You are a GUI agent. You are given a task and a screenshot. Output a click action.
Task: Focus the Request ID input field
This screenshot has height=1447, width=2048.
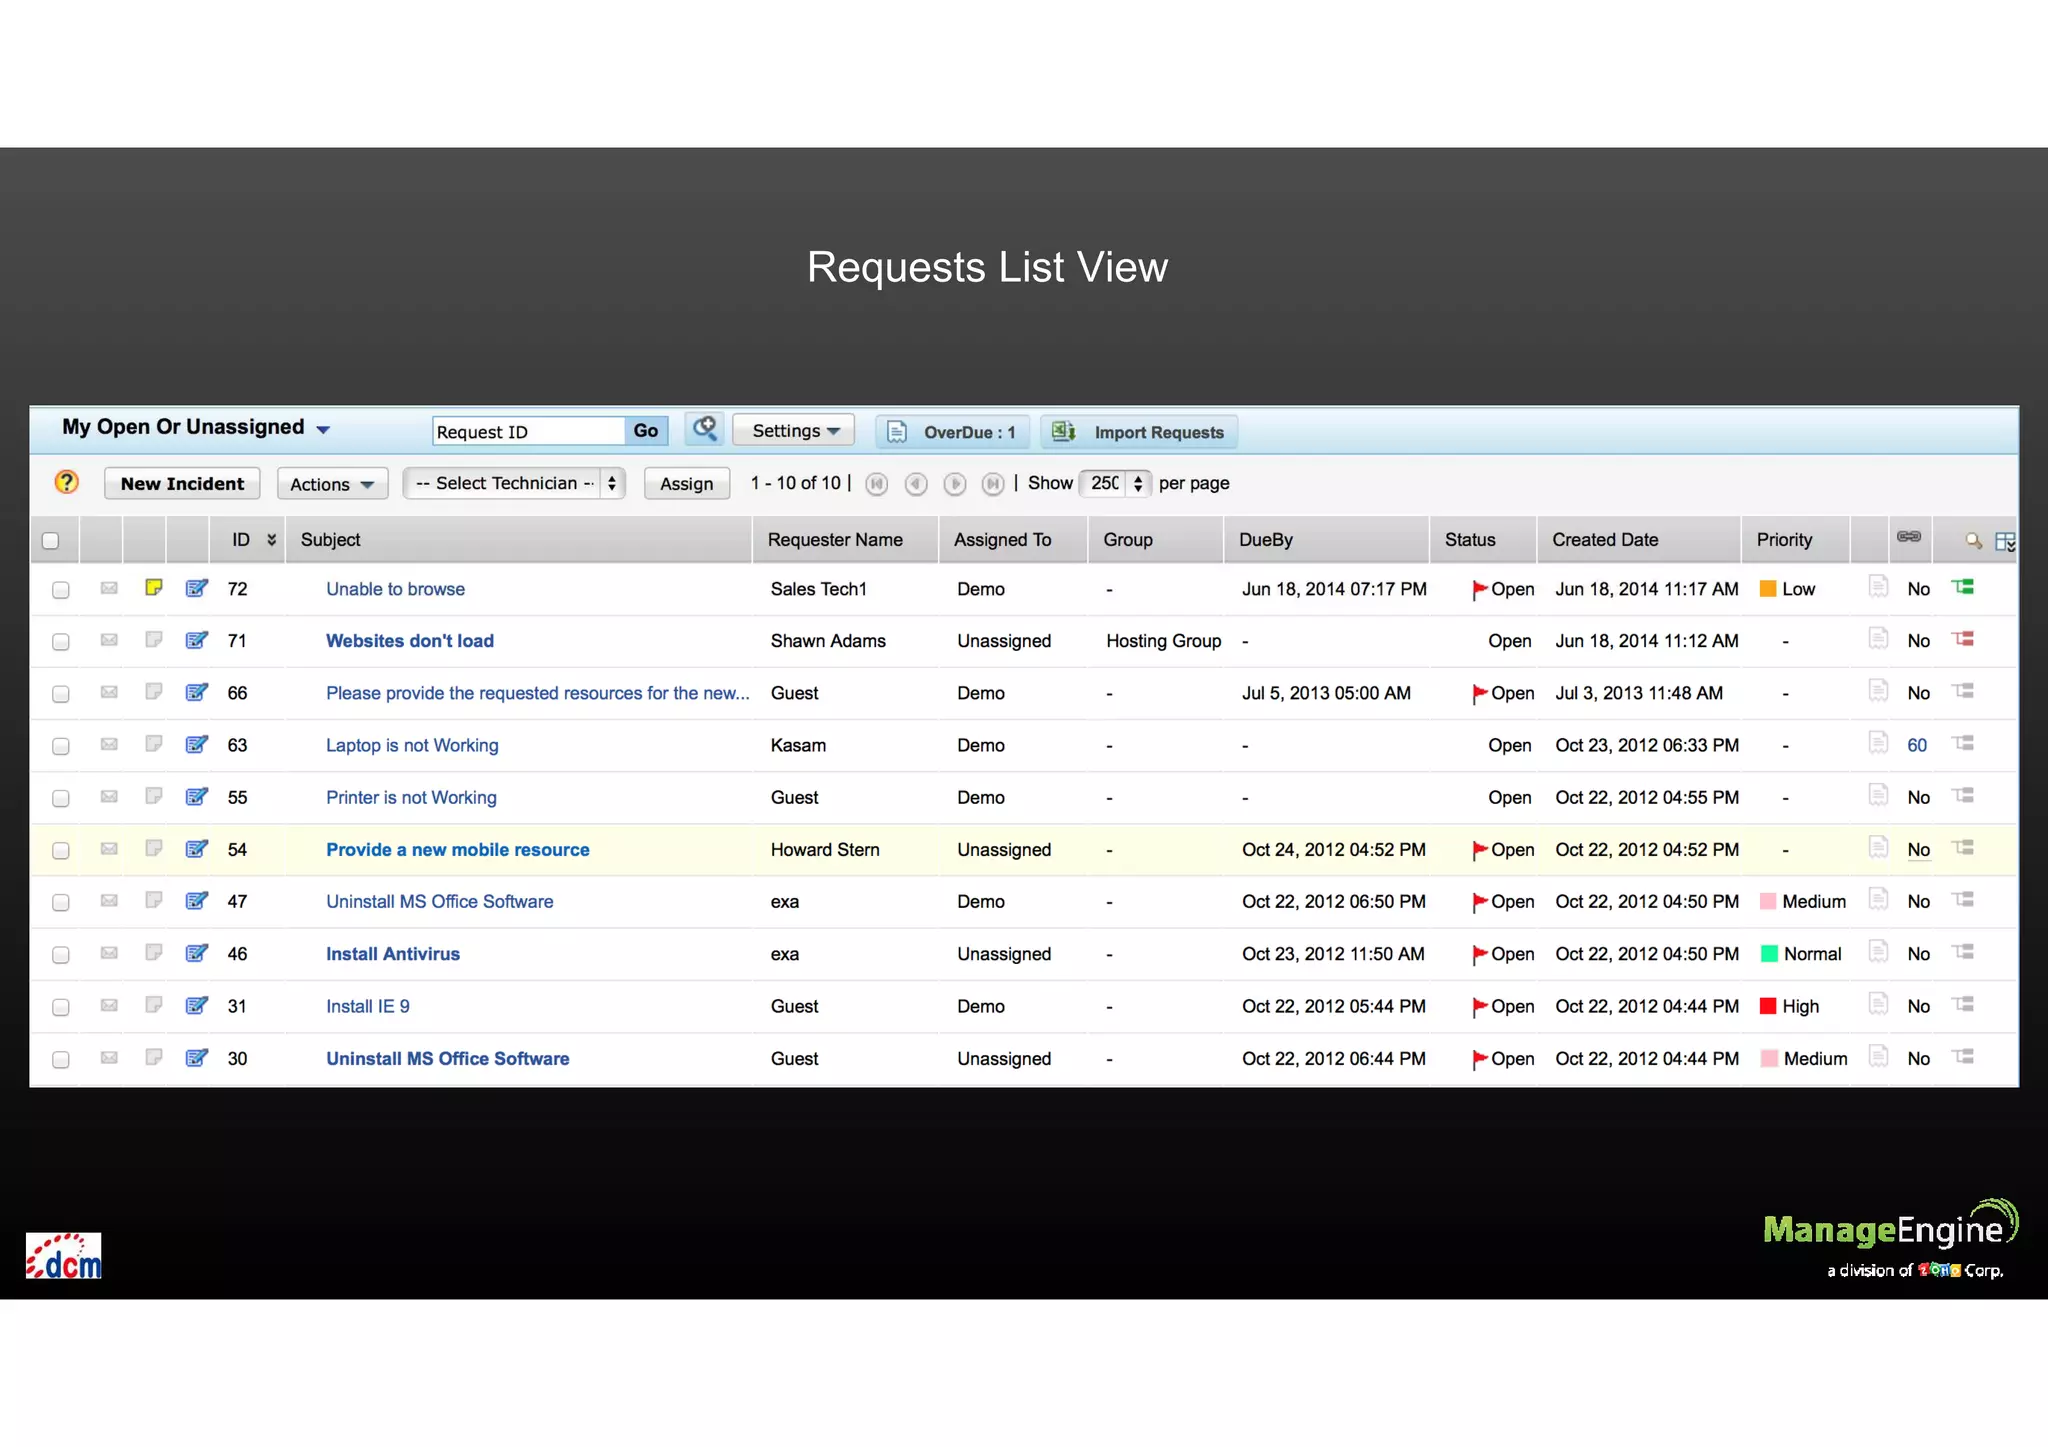click(x=529, y=431)
